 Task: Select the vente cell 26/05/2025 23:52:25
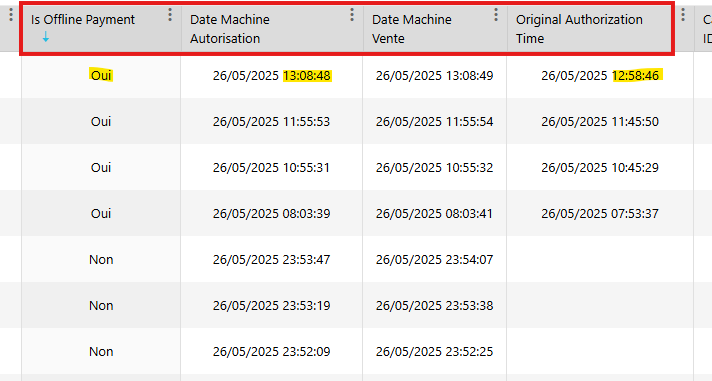435,351
